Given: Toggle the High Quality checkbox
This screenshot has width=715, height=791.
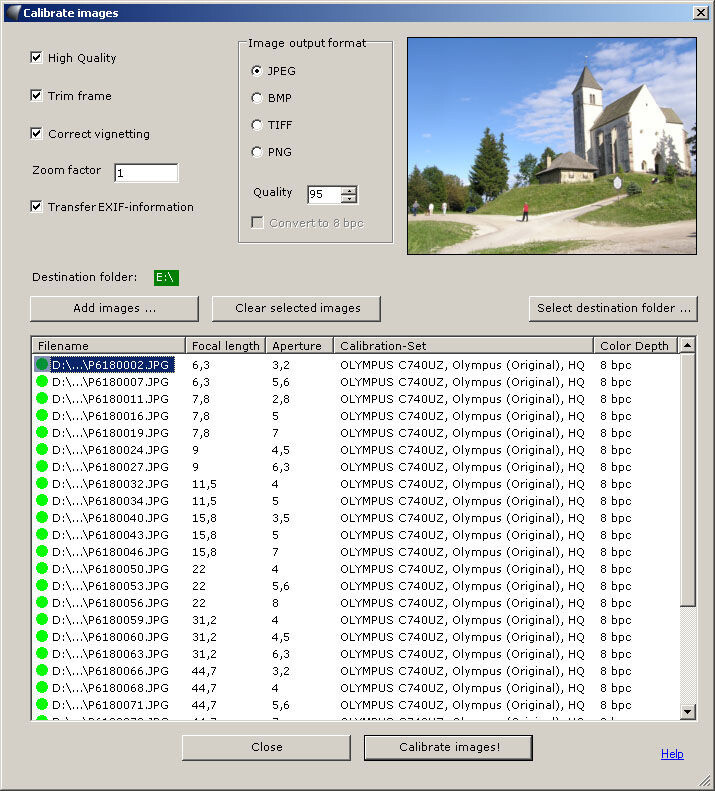Looking at the screenshot, I should click(x=36, y=58).
